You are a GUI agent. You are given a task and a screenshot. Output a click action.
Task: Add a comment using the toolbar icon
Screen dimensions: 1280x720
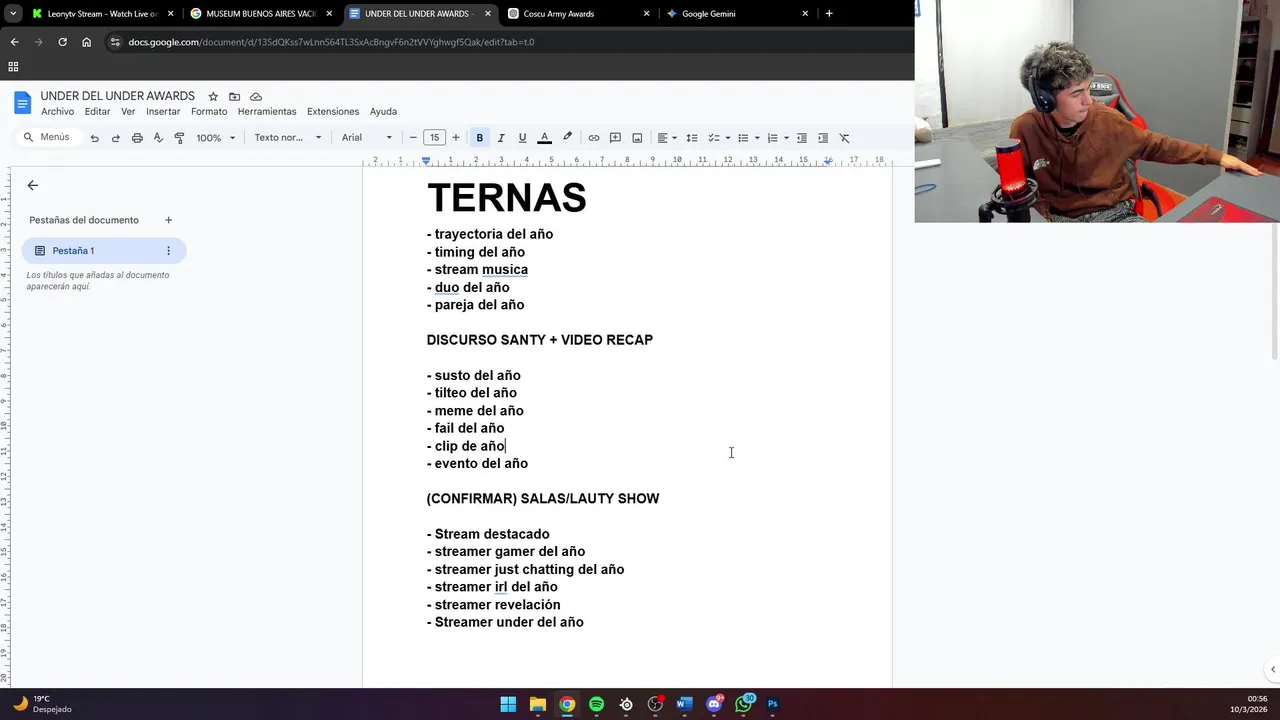(615, 138)
